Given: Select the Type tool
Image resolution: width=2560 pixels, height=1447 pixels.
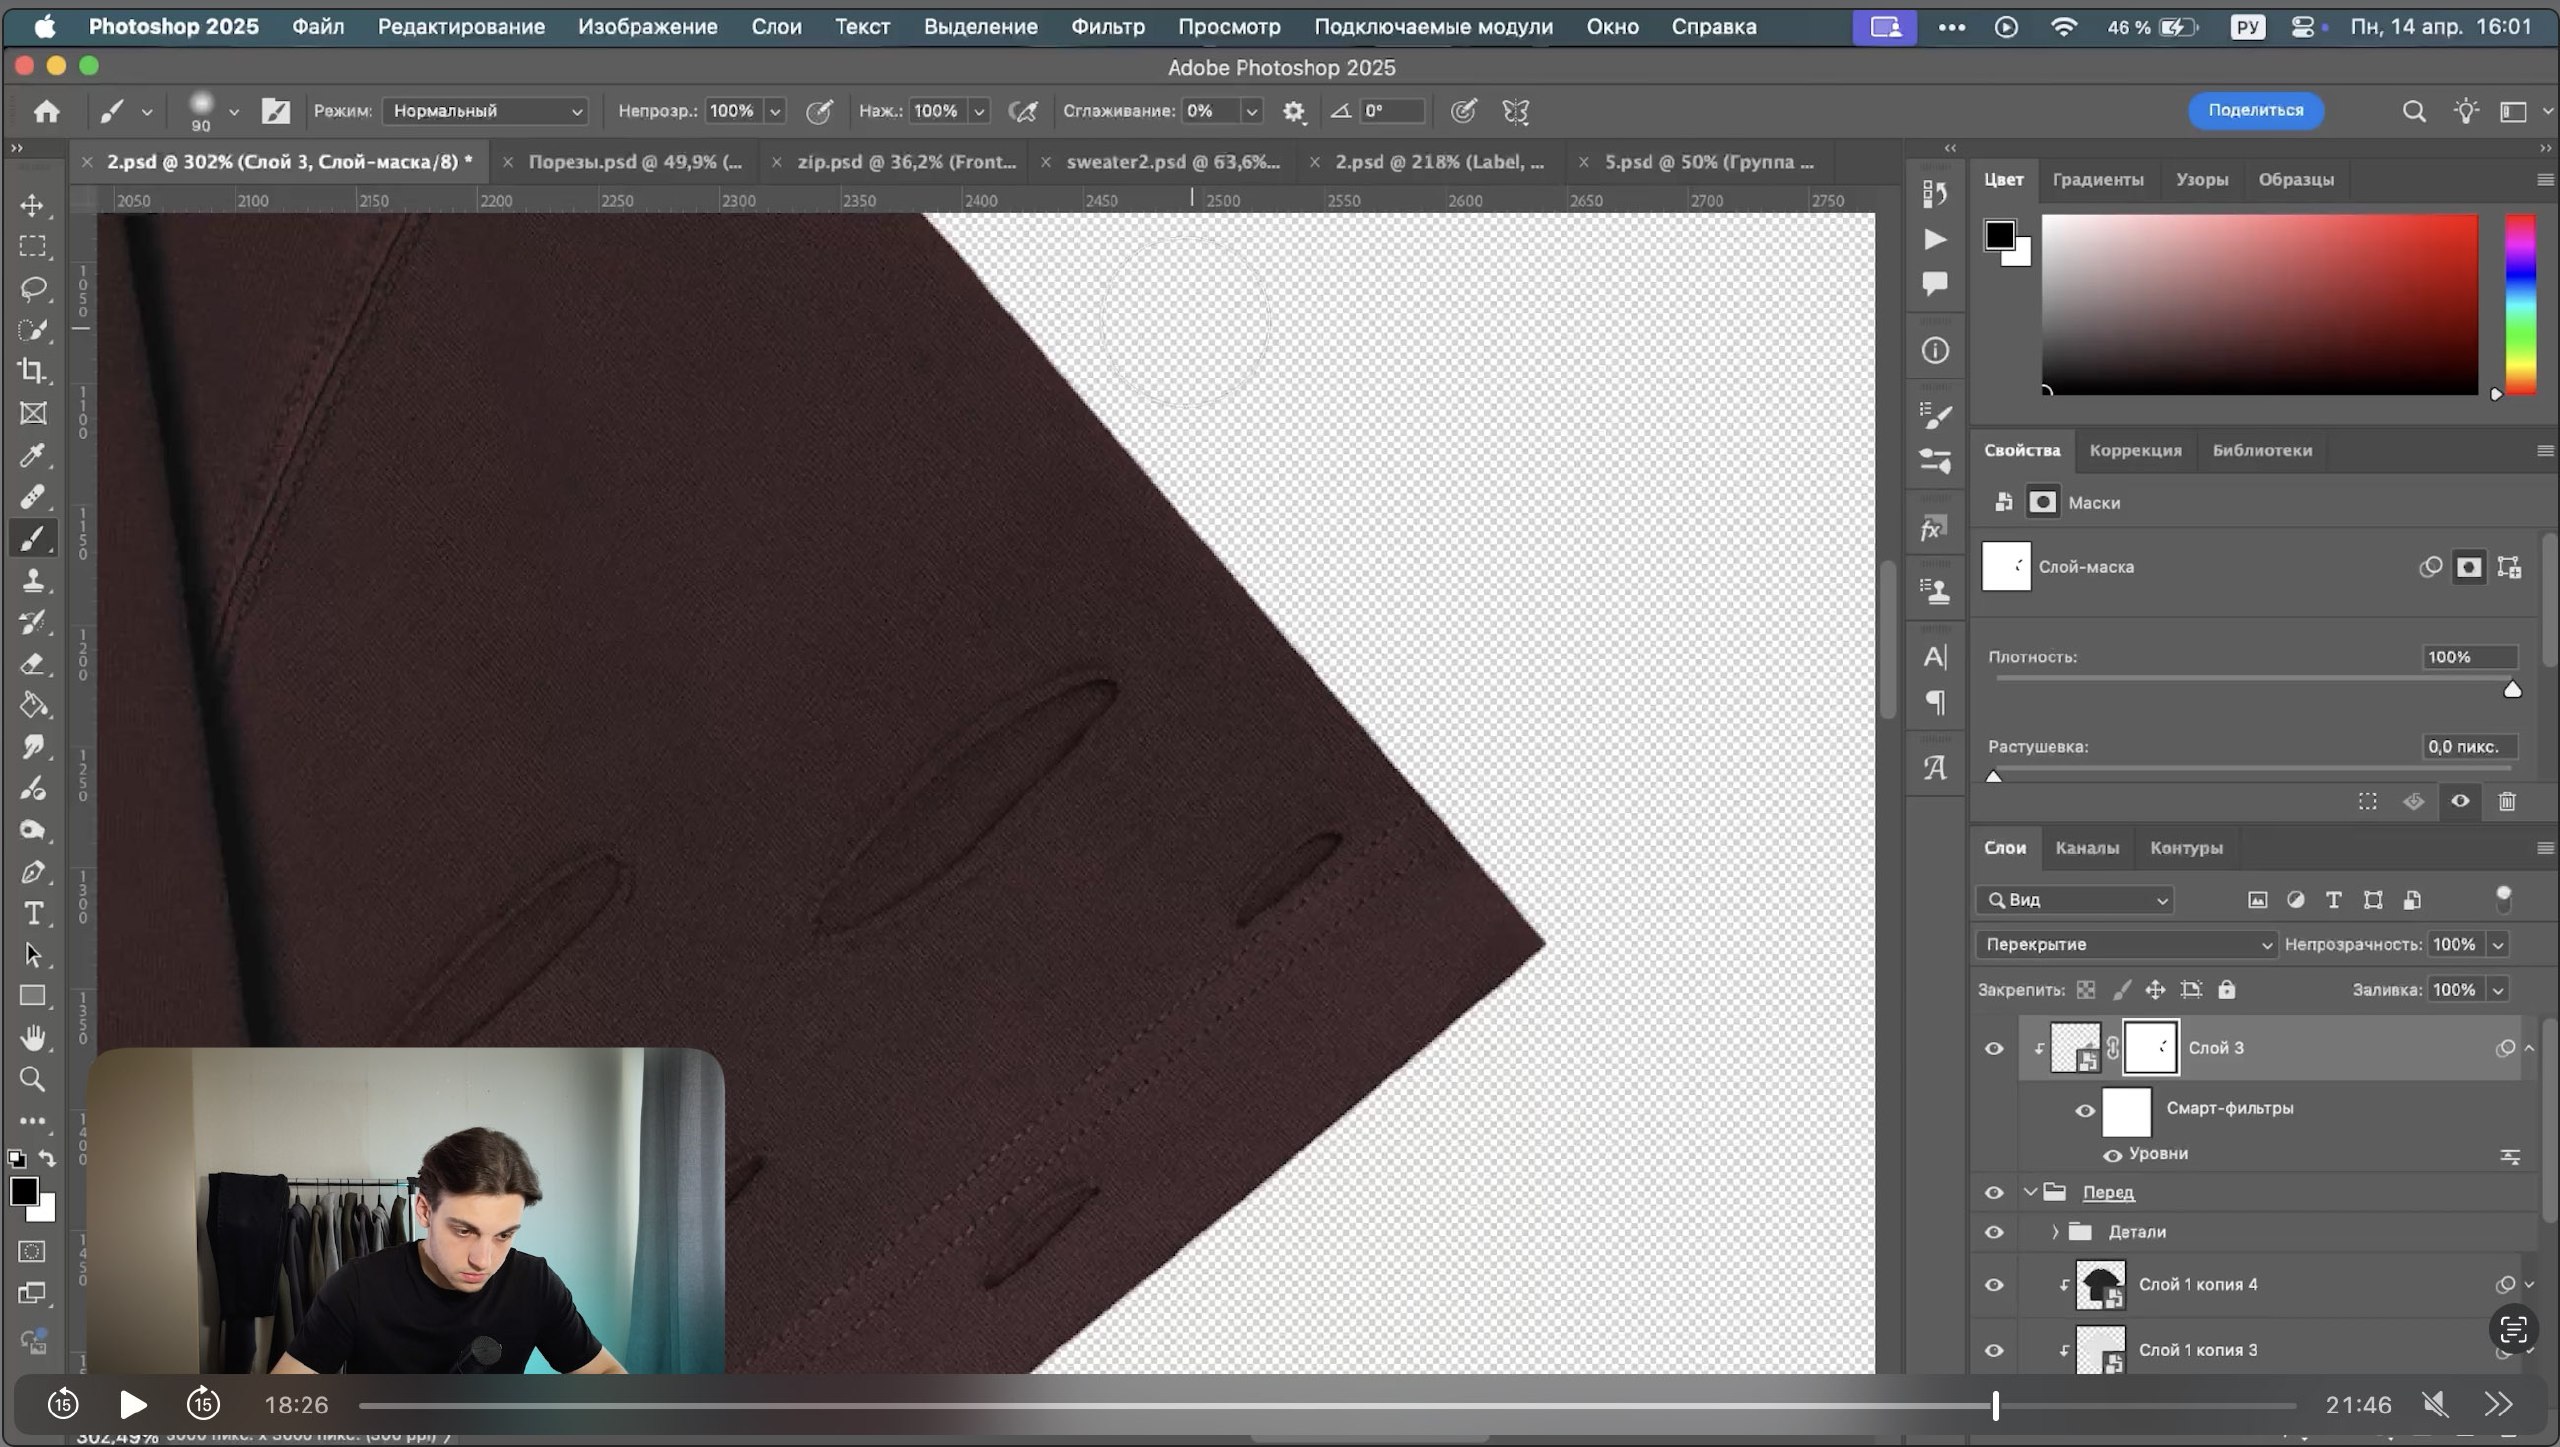Looking at the screenshot, I should (32, 913).
